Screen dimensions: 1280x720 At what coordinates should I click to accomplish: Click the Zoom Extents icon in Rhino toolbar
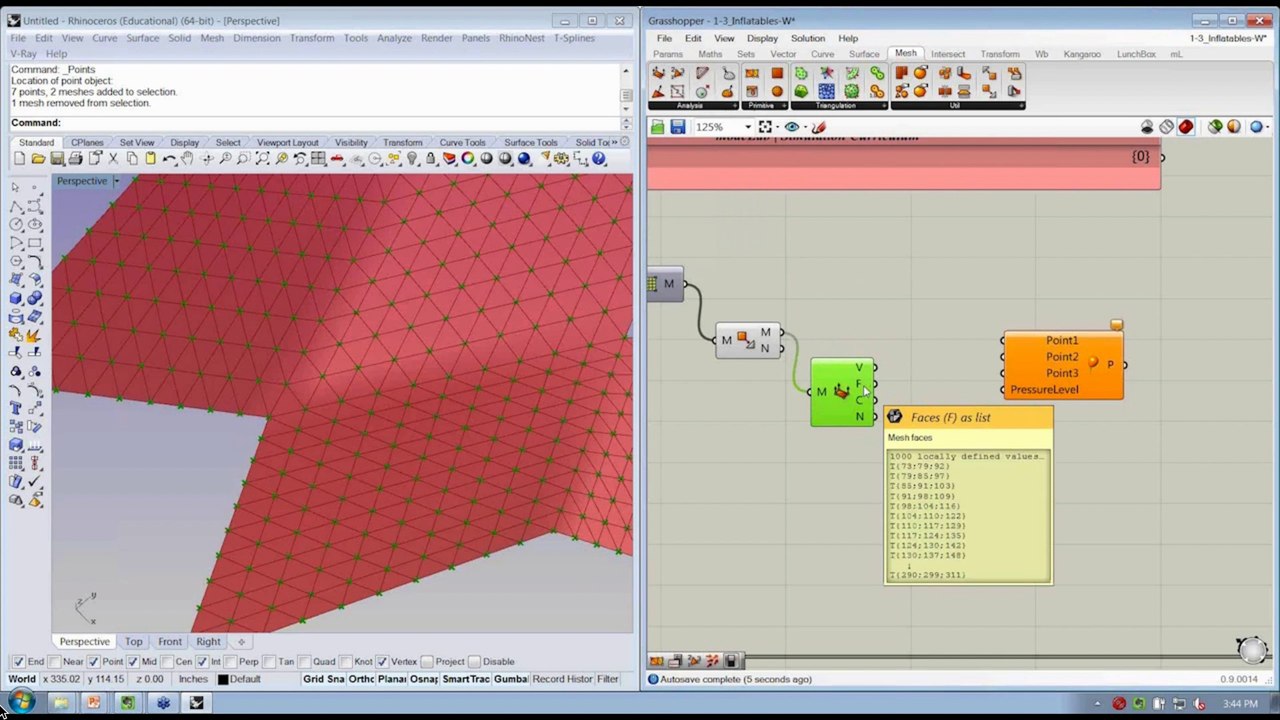click(262, 159)
